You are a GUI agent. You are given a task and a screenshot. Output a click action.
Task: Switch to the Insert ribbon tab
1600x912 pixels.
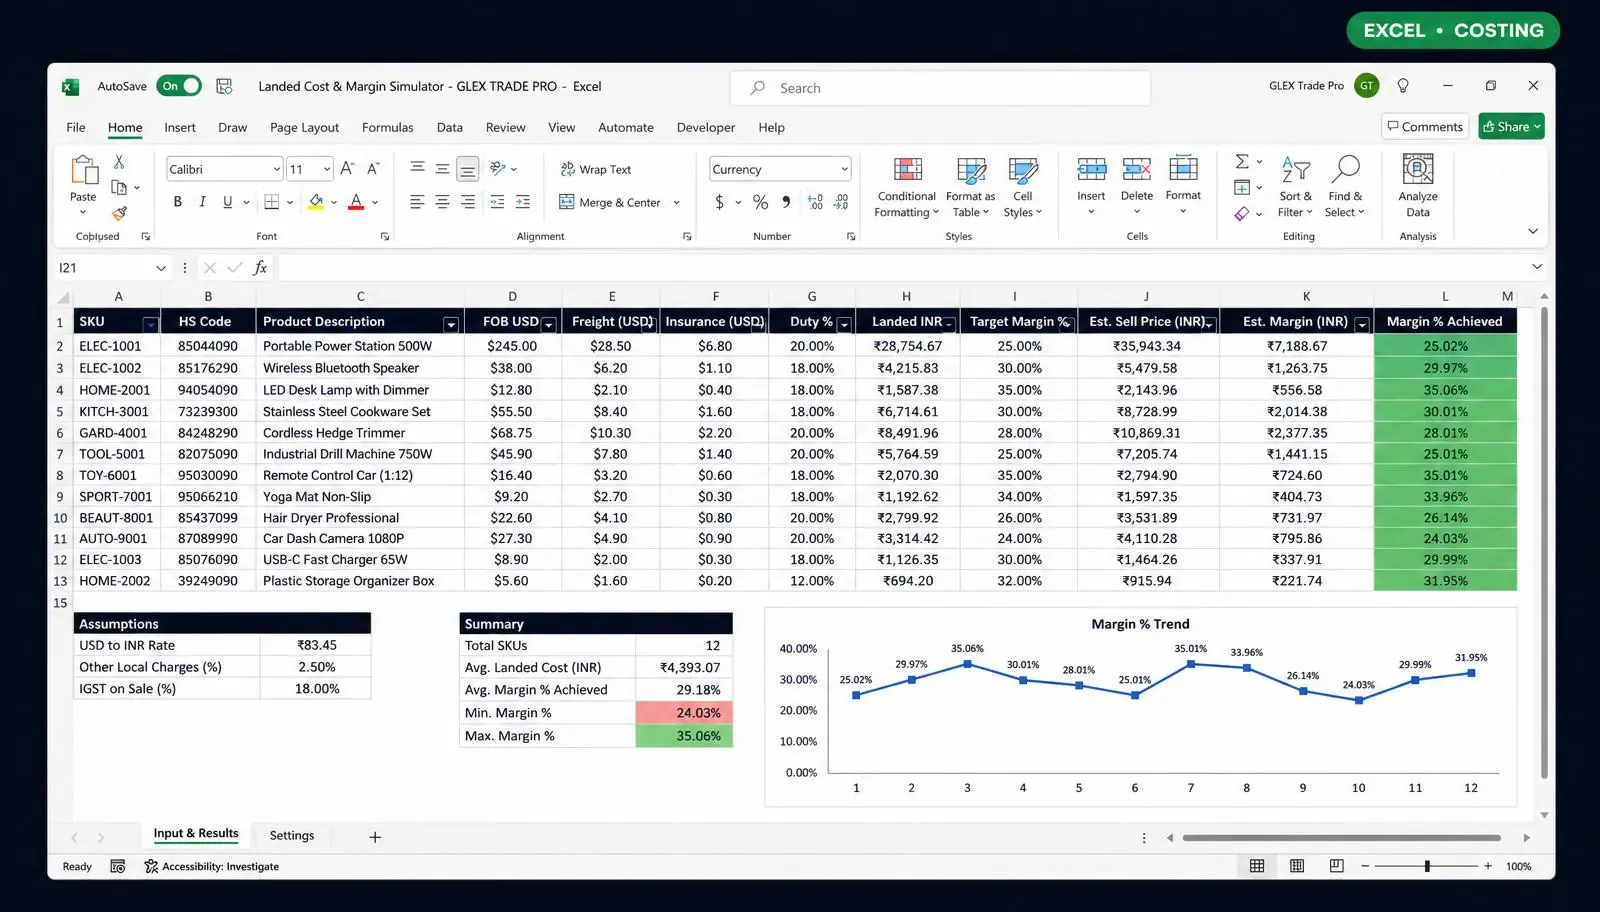(180, 127)
